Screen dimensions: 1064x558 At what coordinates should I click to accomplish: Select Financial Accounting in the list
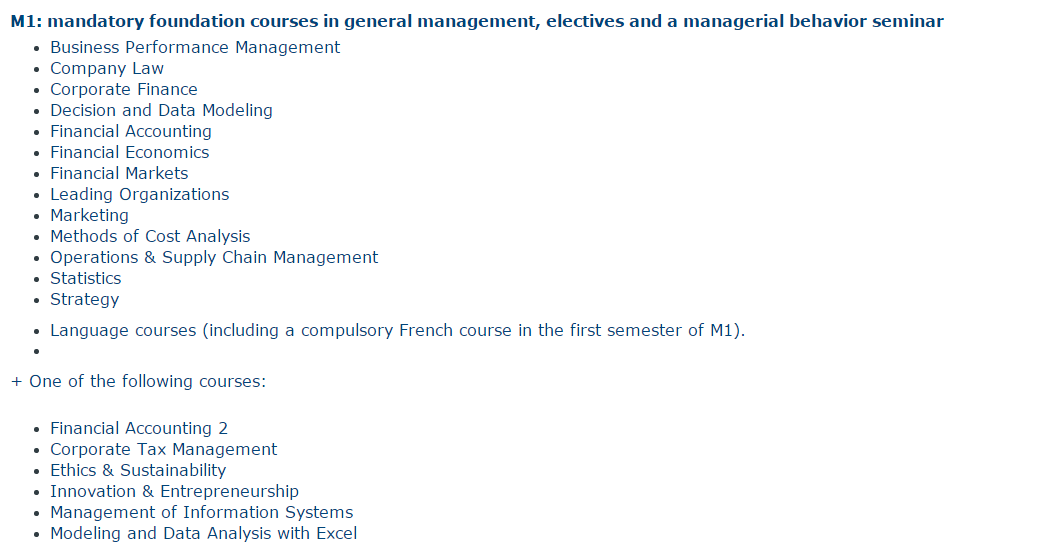click(130, 132)
